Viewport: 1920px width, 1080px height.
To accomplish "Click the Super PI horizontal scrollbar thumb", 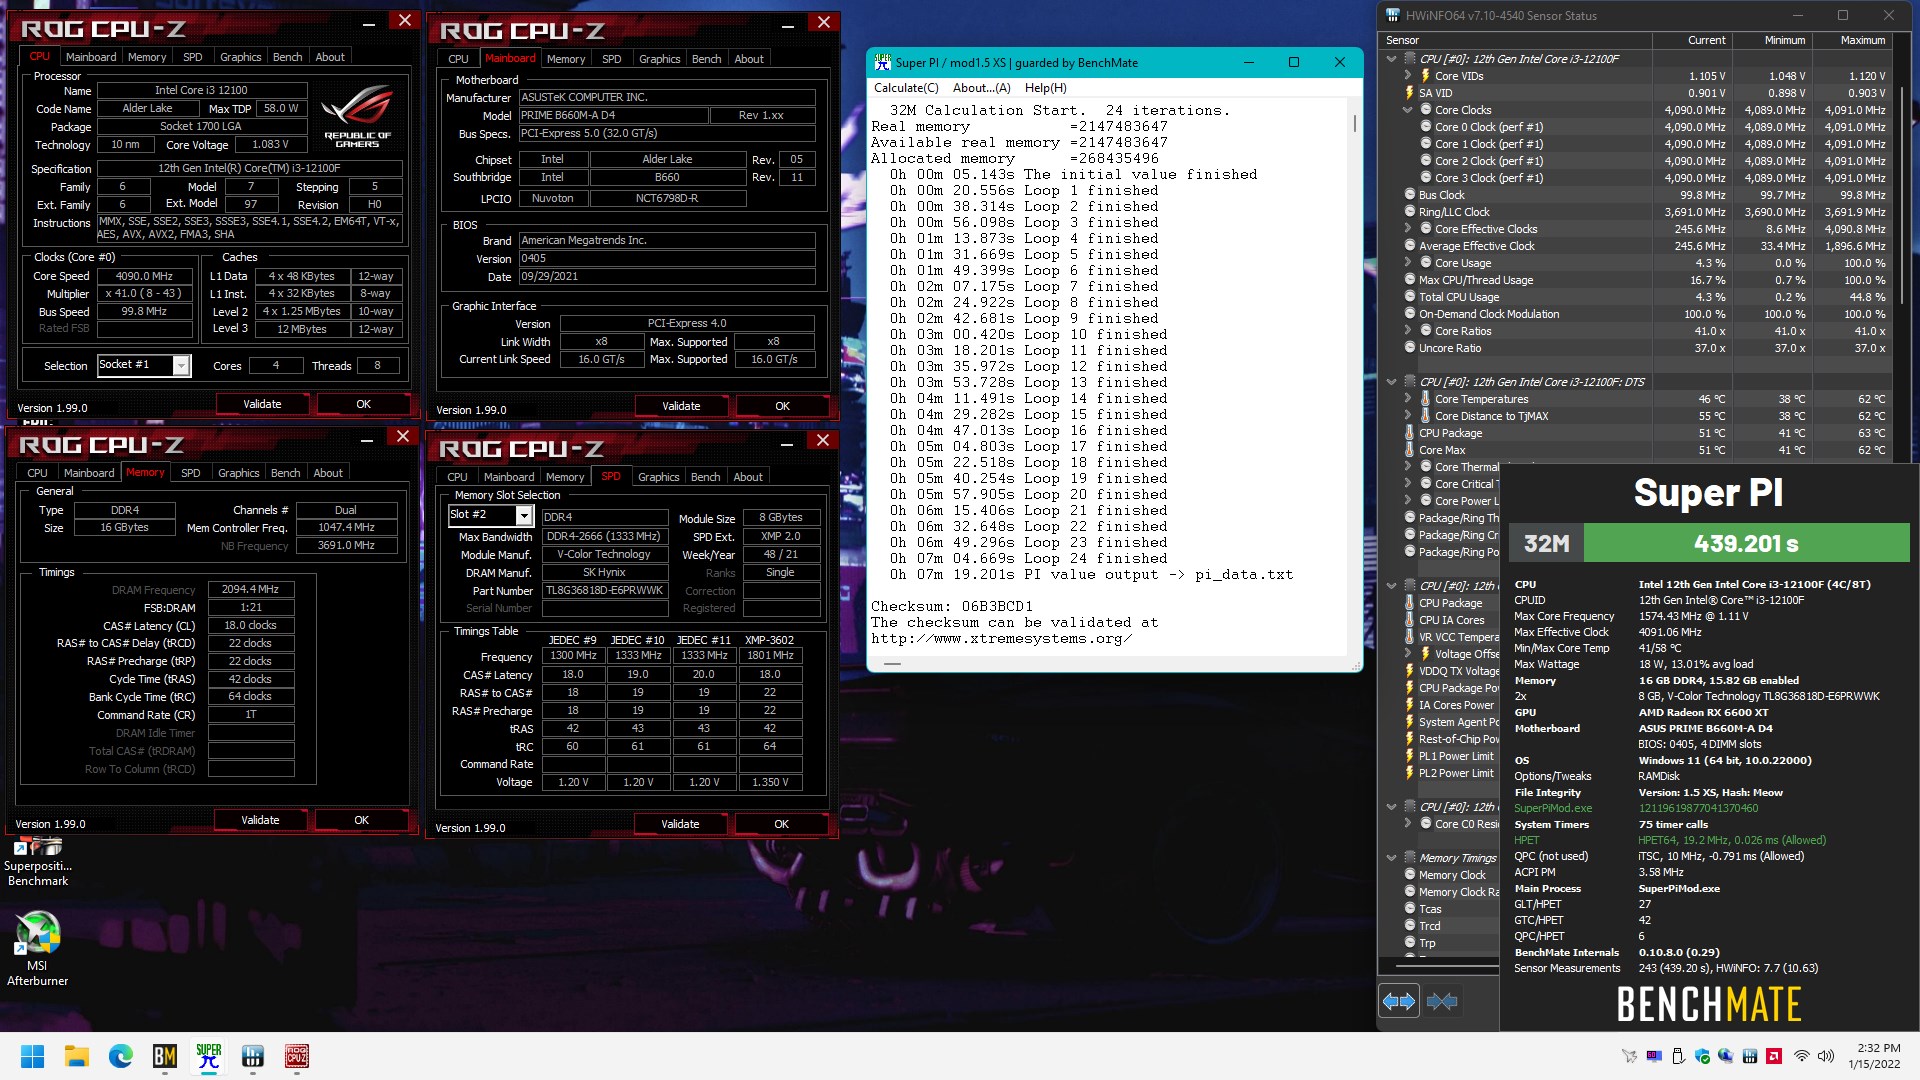I will pos(892,663).
